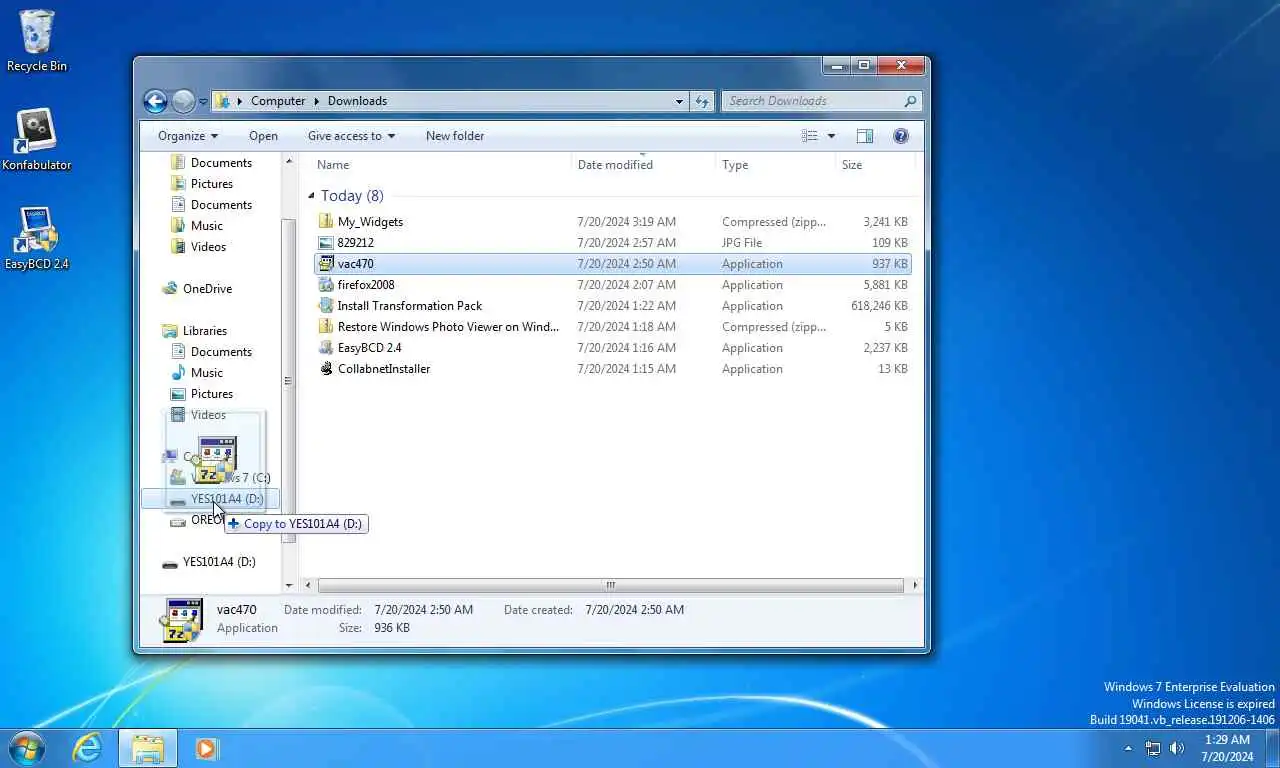The image size is (1280, 768).
Task: Click the JPG File type cell
Action: [742, 243]
